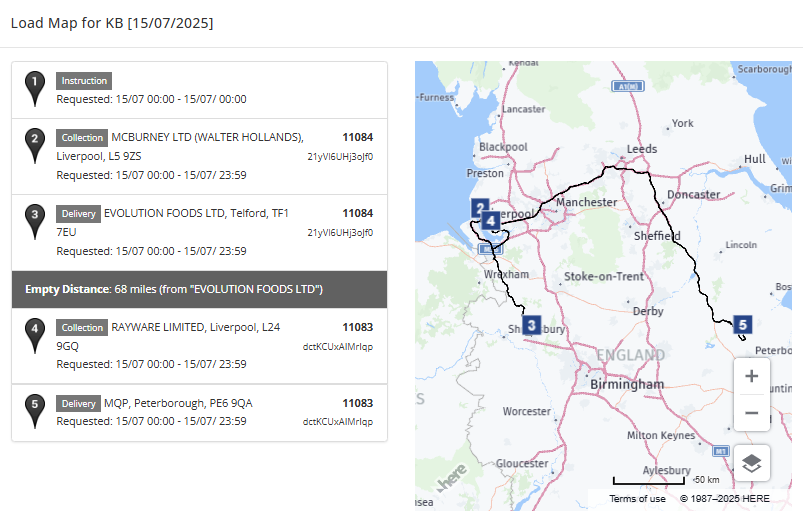The width and height of the screenshot is (803, 515).
Task: Click Liverpool, L5 9ZS postcode text
Action: click(x=99, y=156)
